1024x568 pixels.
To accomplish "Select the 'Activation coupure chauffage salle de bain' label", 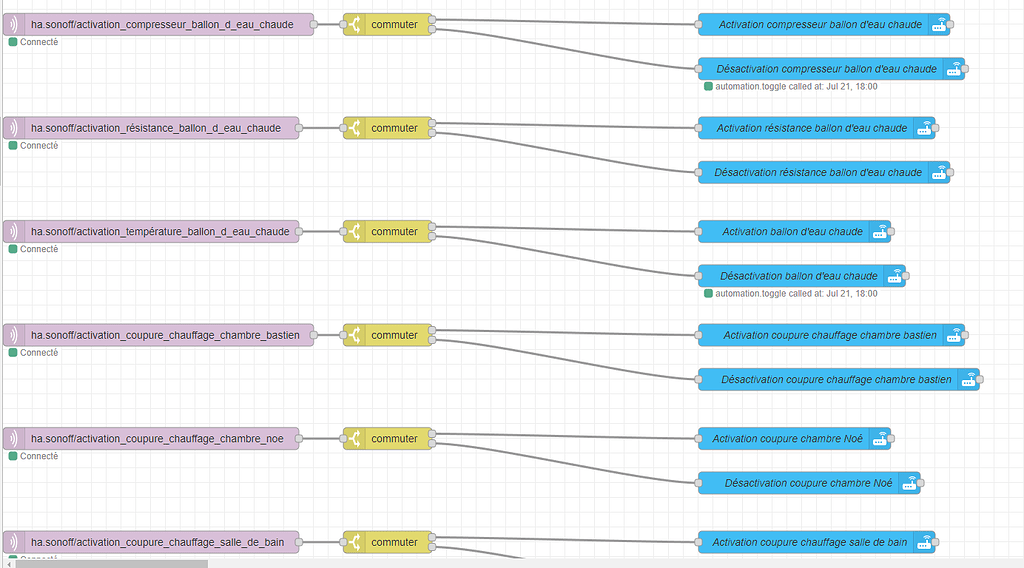I will click(809, 543).
